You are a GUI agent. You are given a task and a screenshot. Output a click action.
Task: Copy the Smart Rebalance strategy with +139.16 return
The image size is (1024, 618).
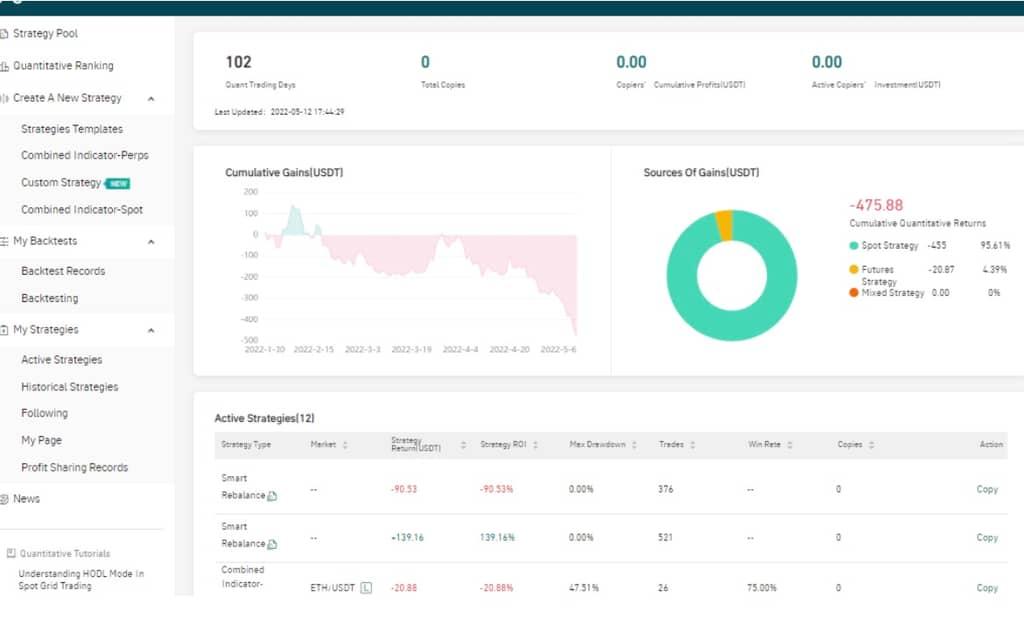tap(987, 538)
